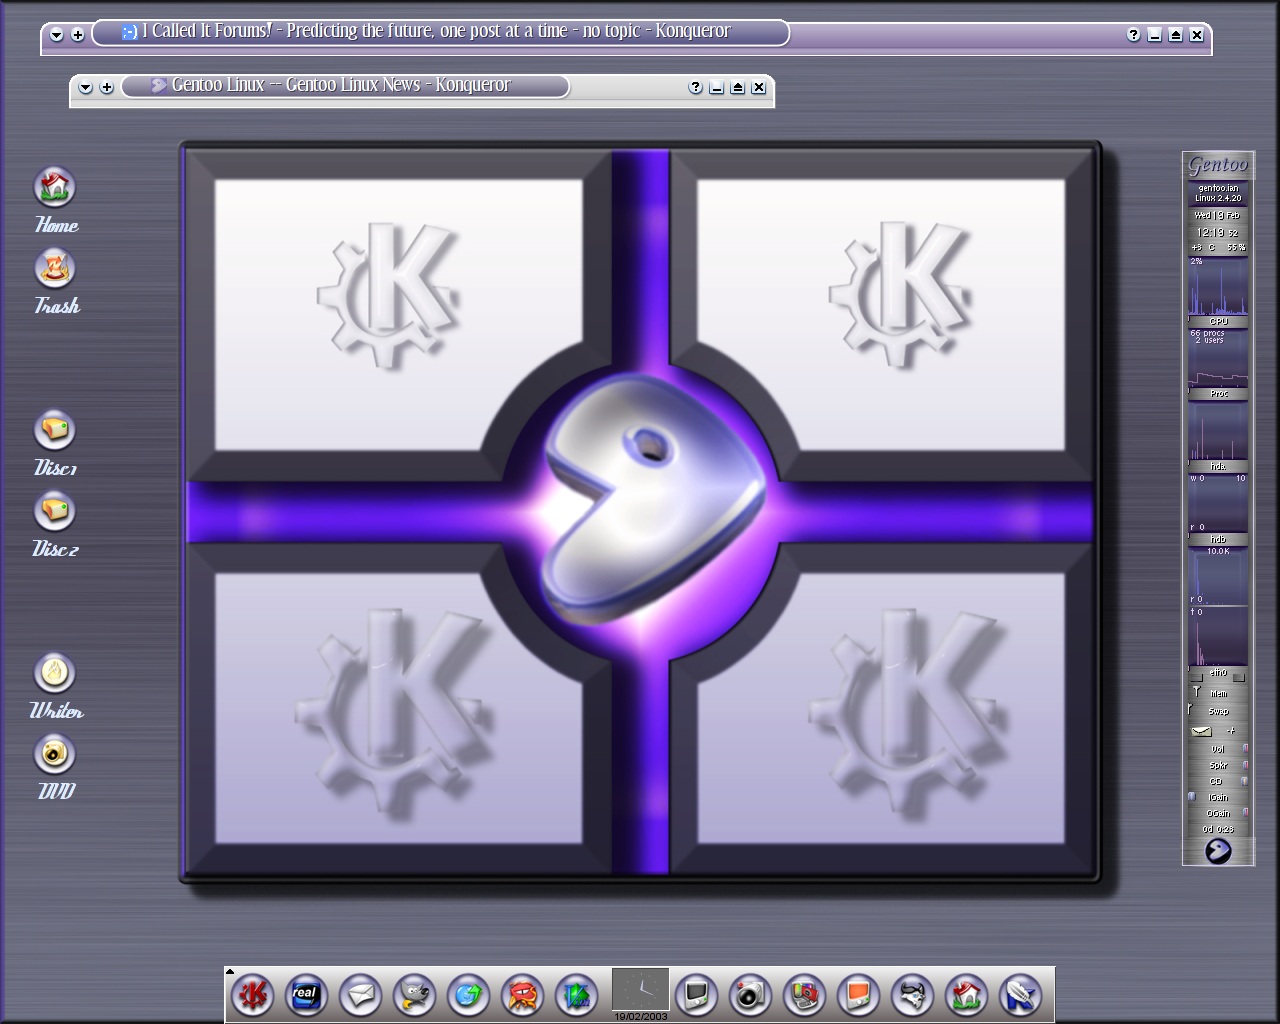
Task: Click the analog clock in the panel
Action: coord(640,990)
